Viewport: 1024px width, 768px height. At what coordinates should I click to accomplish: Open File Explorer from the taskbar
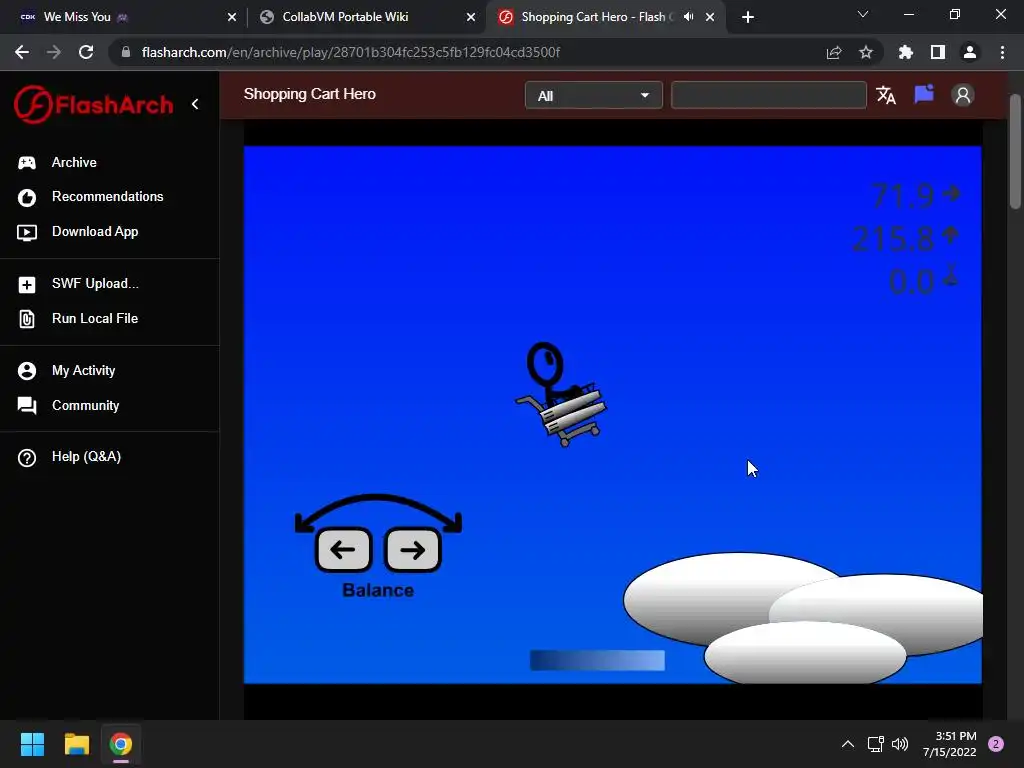76,744
